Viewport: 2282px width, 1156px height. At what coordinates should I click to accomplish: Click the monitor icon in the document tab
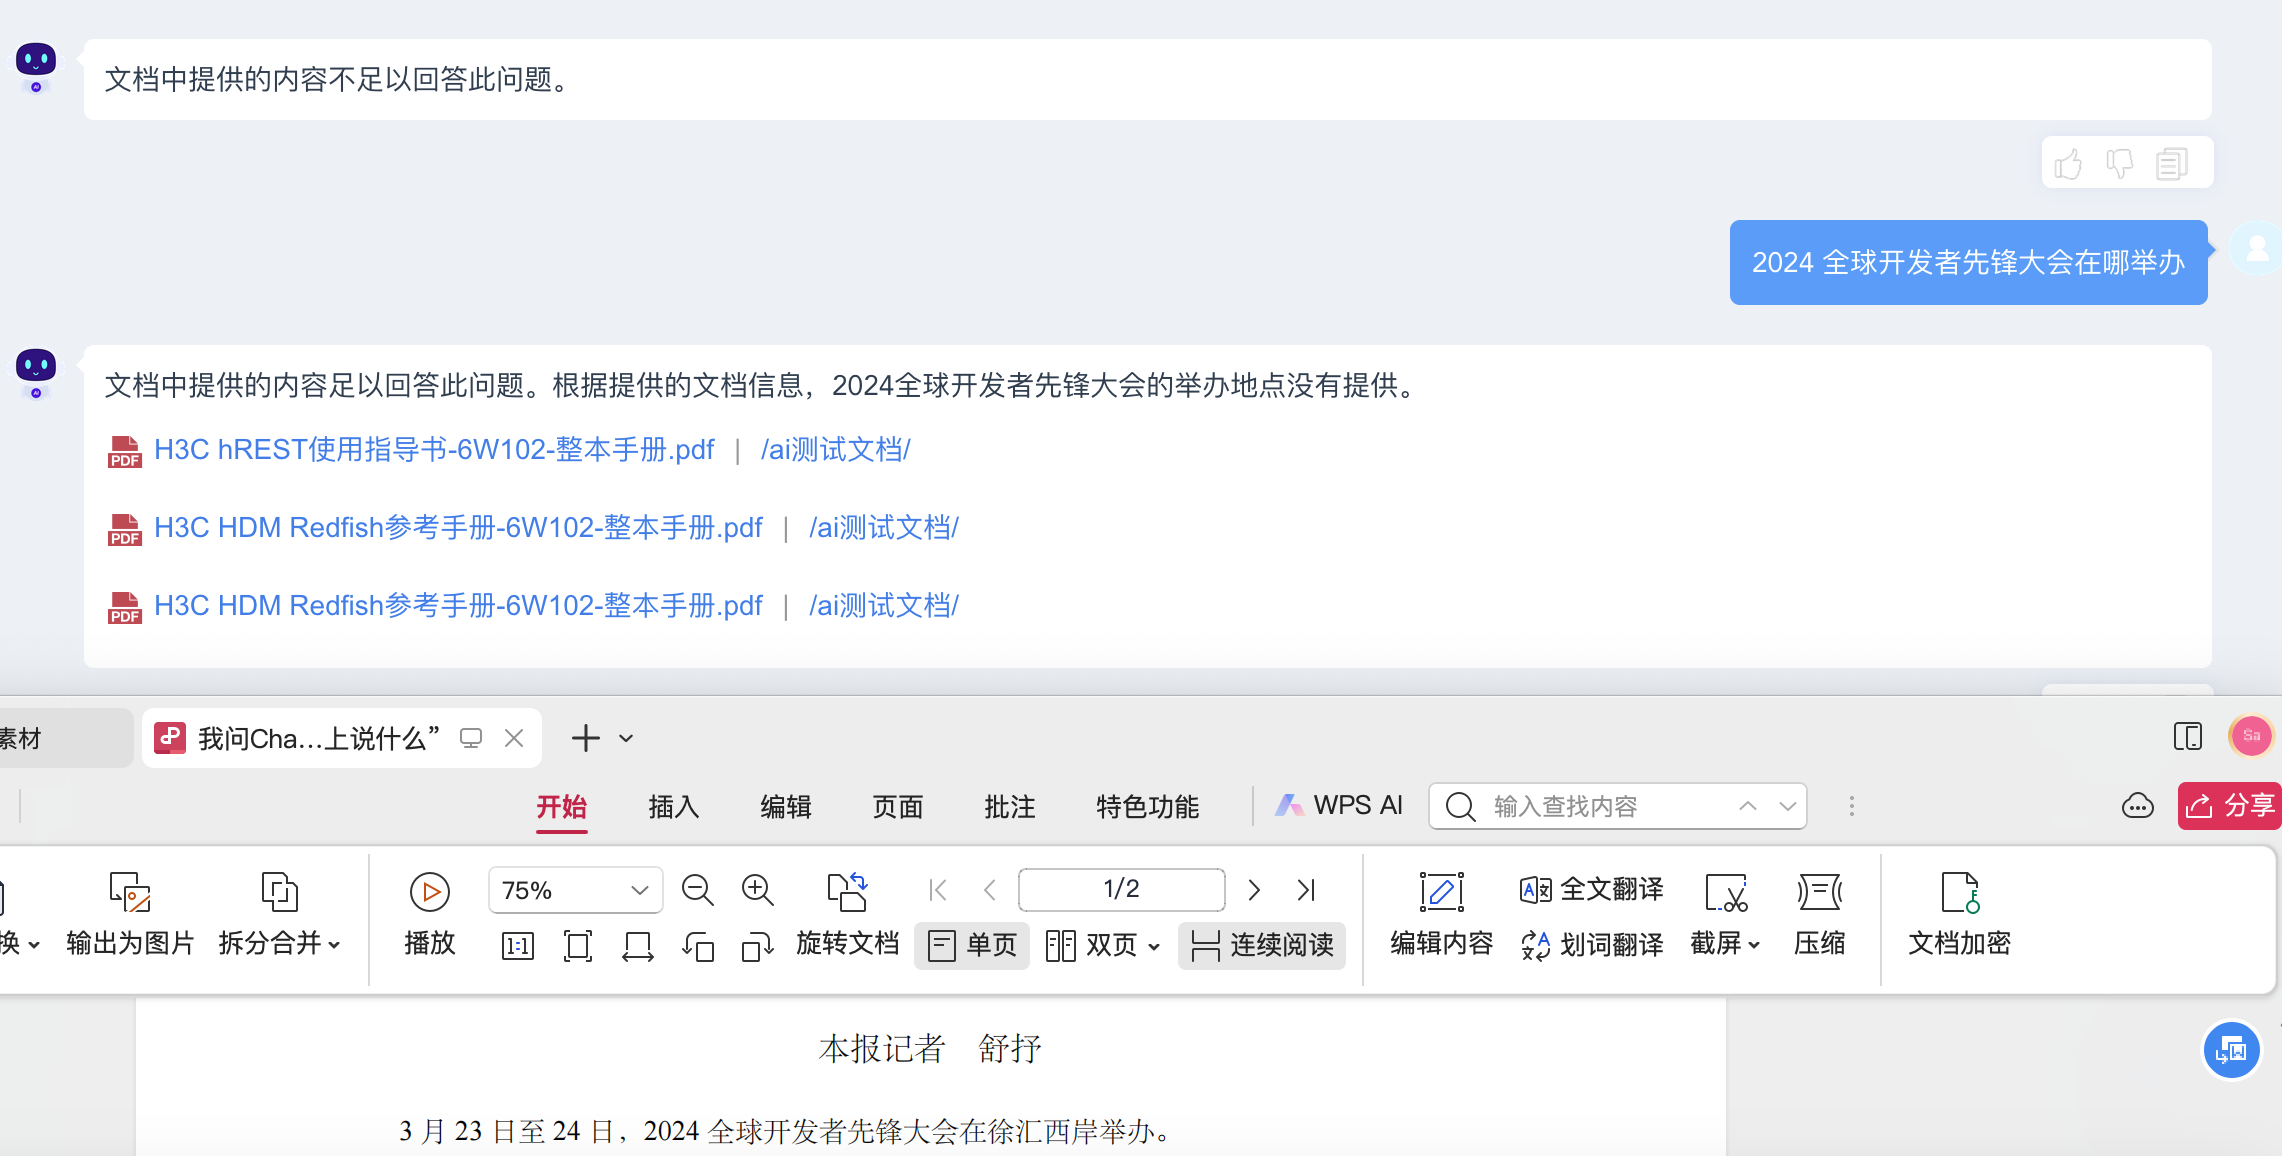[x=471, y=738]
